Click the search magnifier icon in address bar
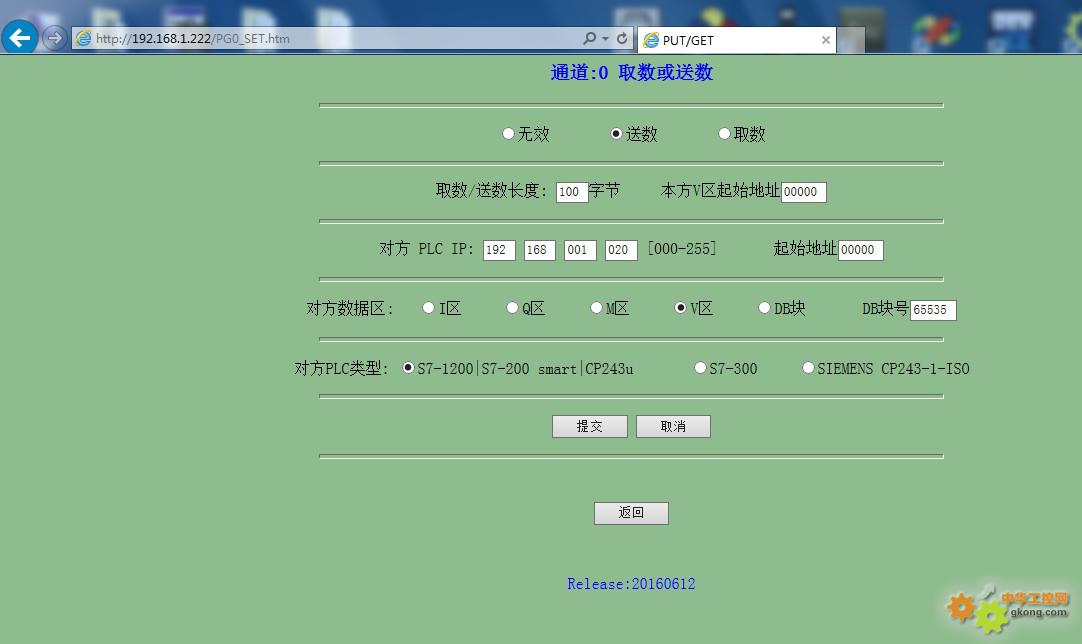The image size is (1082, 644). coord(590,39)
